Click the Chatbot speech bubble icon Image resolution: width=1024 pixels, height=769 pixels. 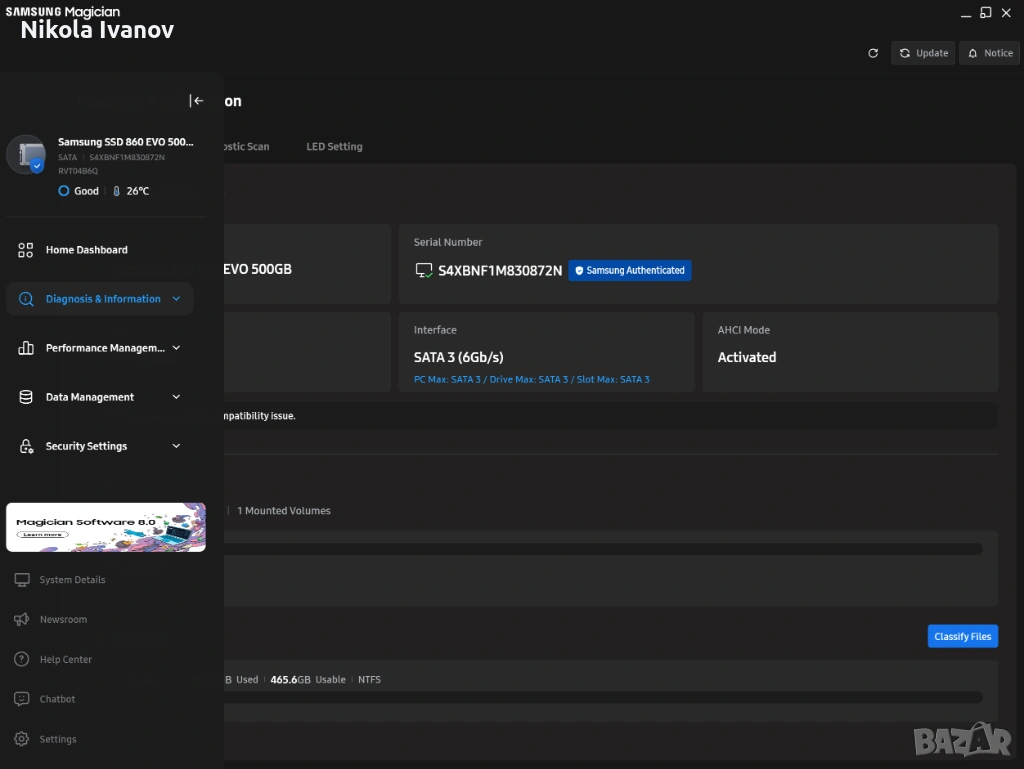pos(21,700)
